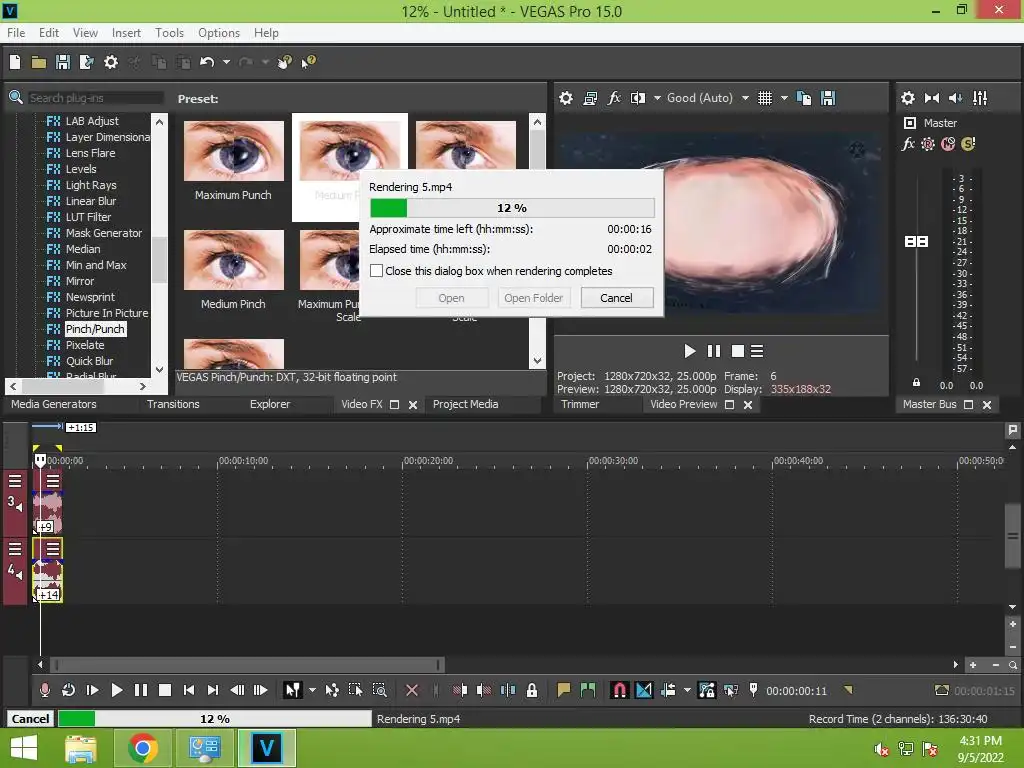Click Open Mixing Console icon
The width and height of the screenshot is (1024, 768).
click(x=980, y=98)
